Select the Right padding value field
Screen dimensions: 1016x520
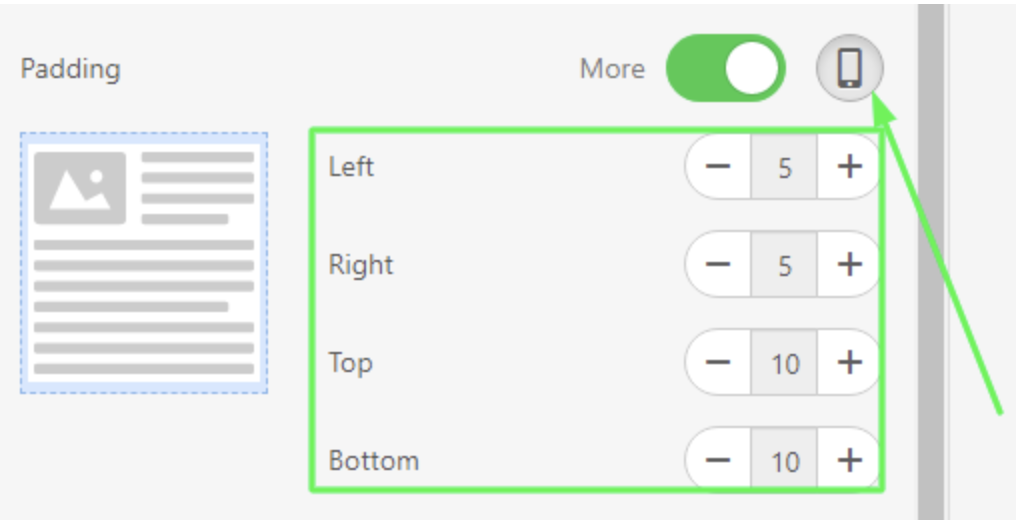click(x=784, y=264)
